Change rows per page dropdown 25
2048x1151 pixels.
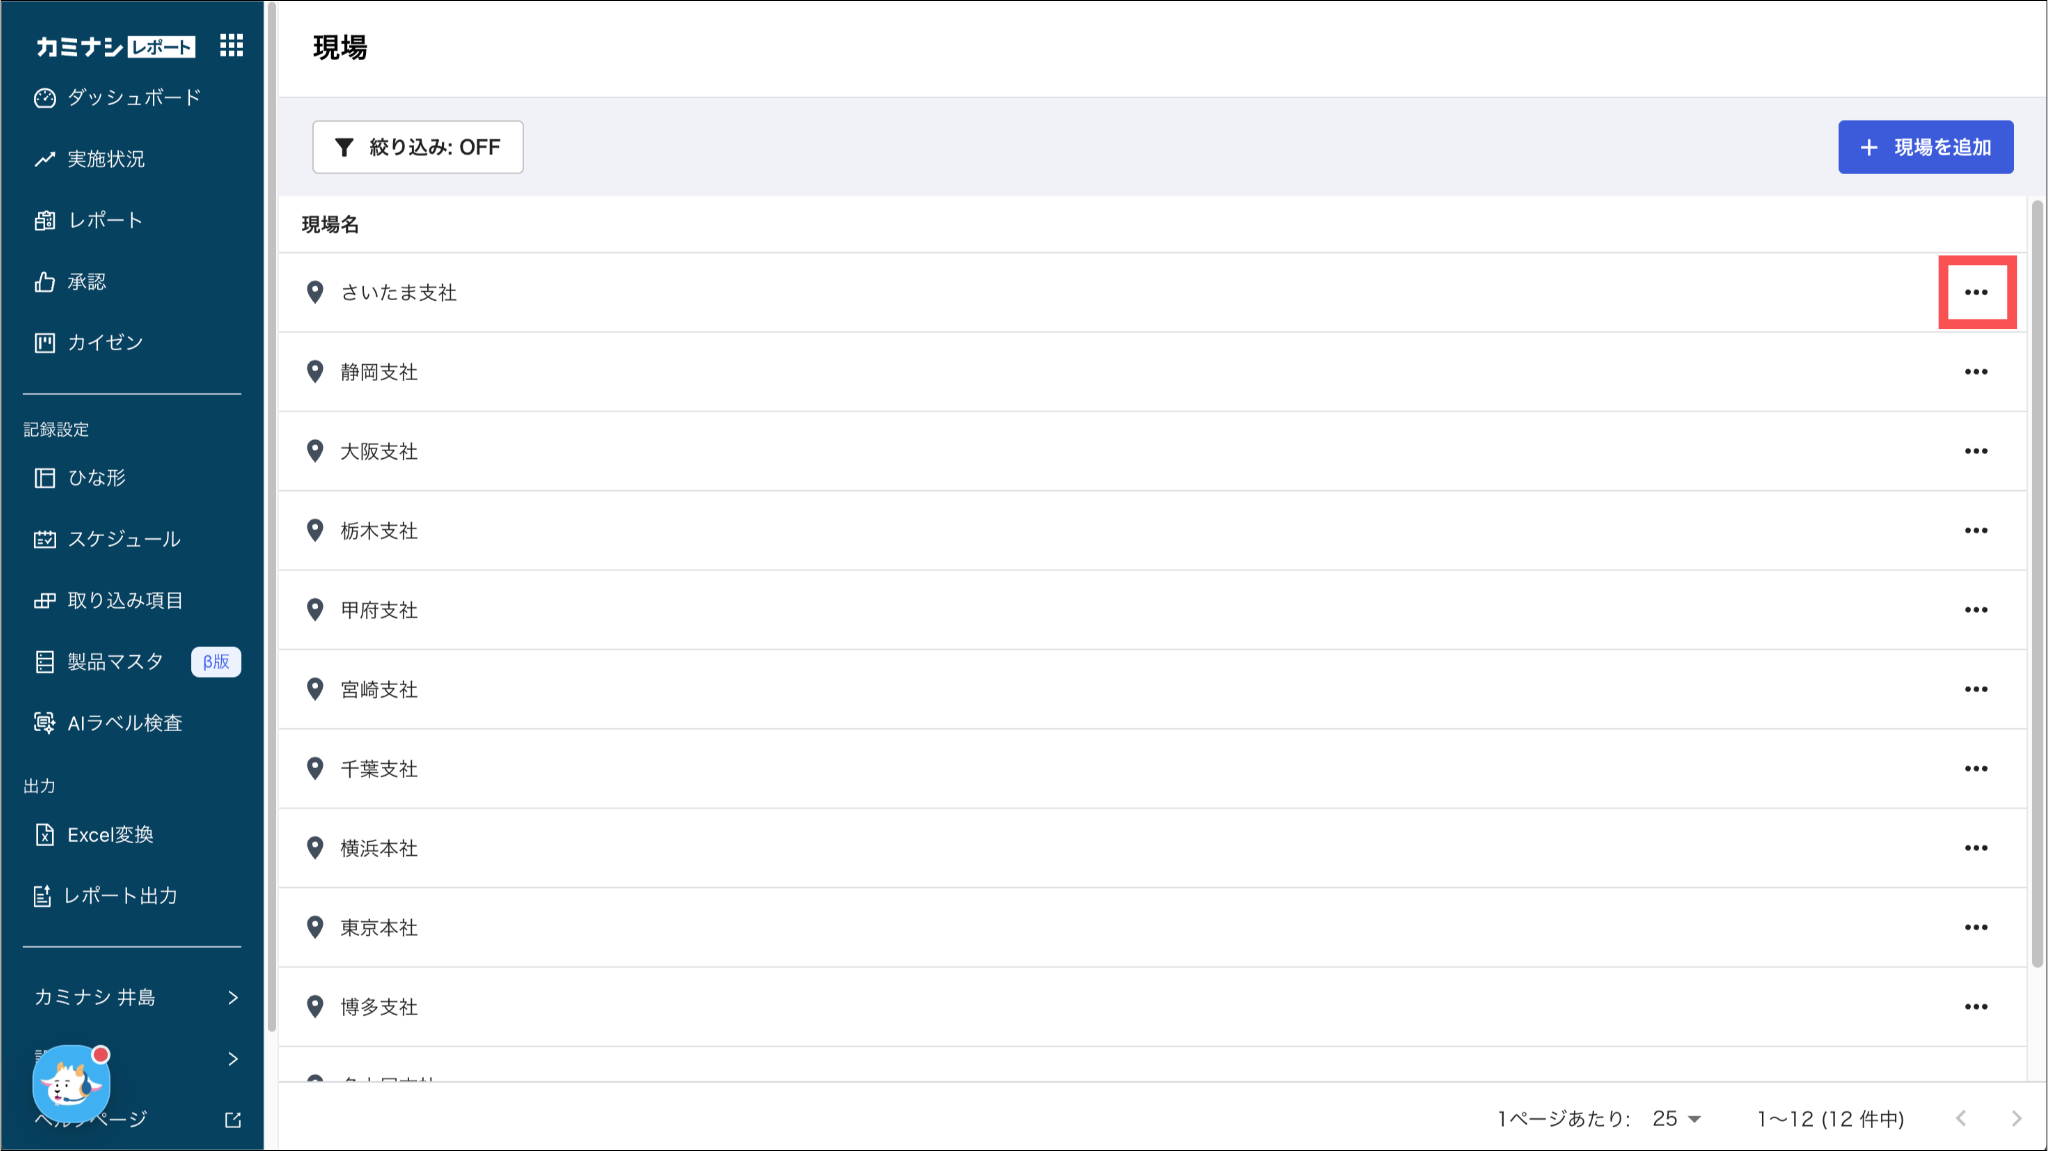(x=1677, y=1118)
